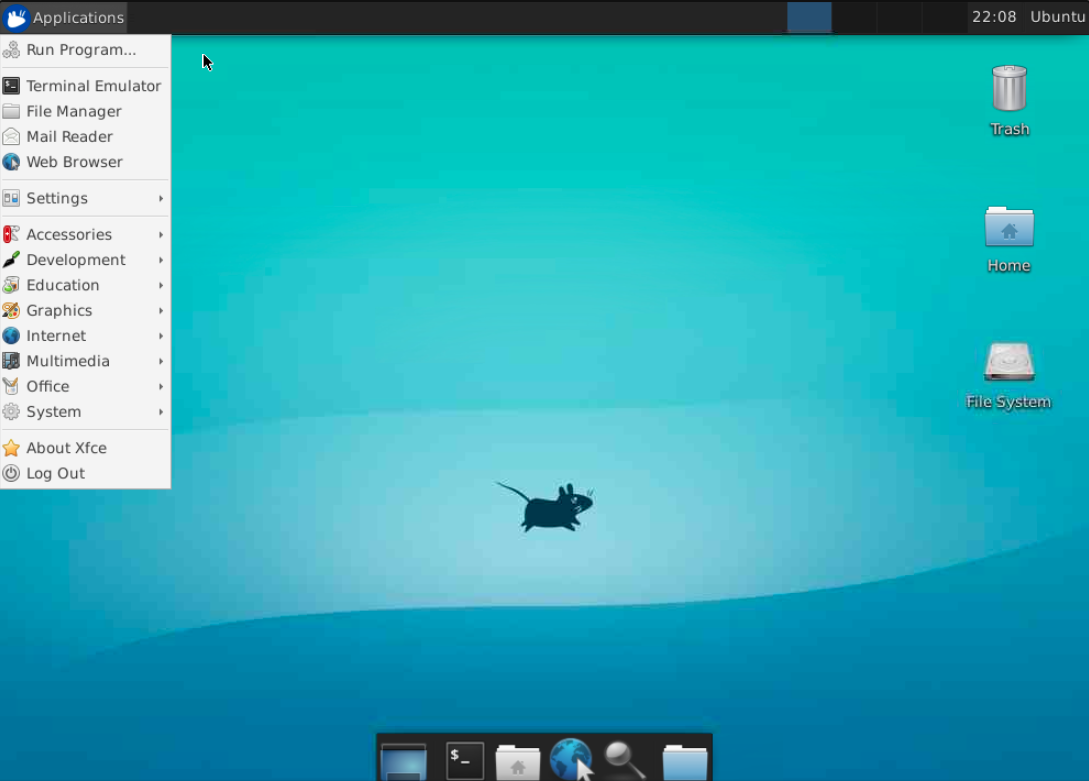Image resolution: width=1089 pixels, height=781 pixels.
Task: Open the Development submenu
Action: pos(85,260)
